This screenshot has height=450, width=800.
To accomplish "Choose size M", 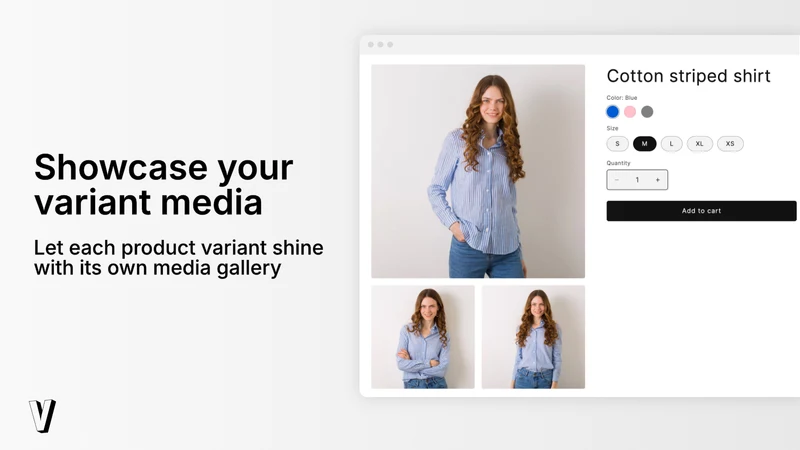I will coord(644,144).
